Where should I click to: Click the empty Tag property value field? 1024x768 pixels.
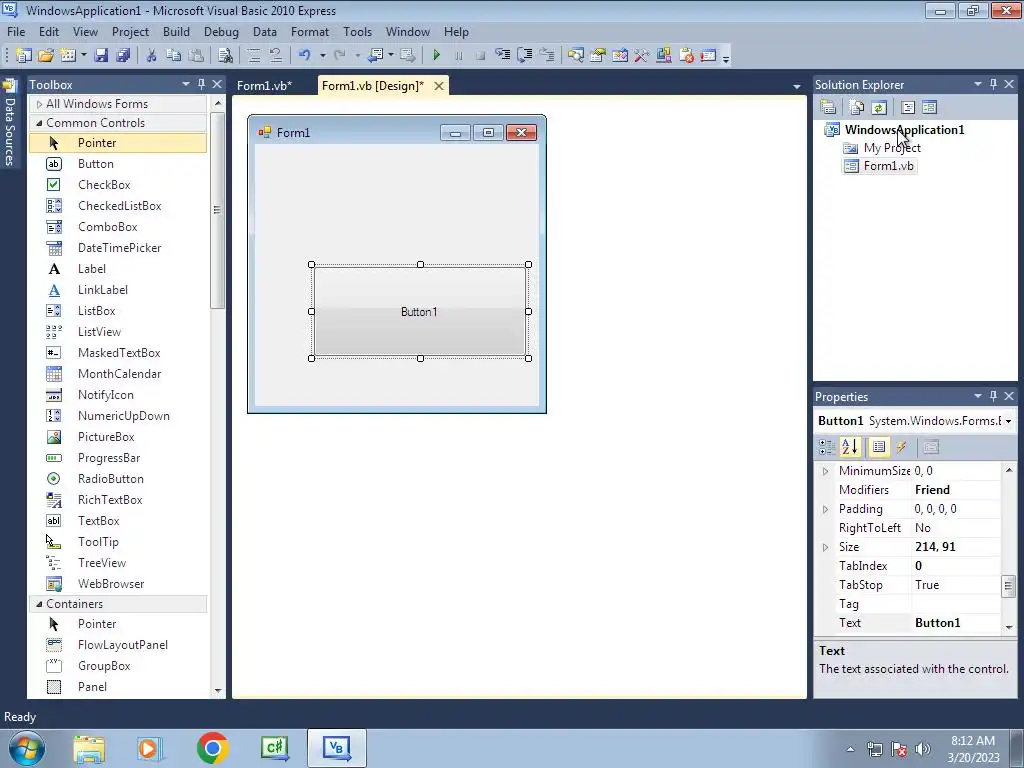955,604
